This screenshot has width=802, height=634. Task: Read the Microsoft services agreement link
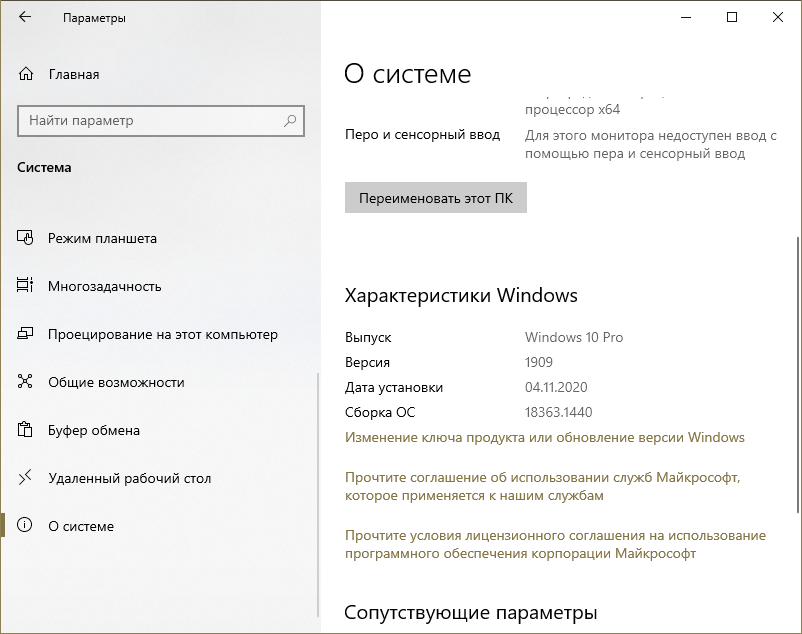click(x=542, y=486)
